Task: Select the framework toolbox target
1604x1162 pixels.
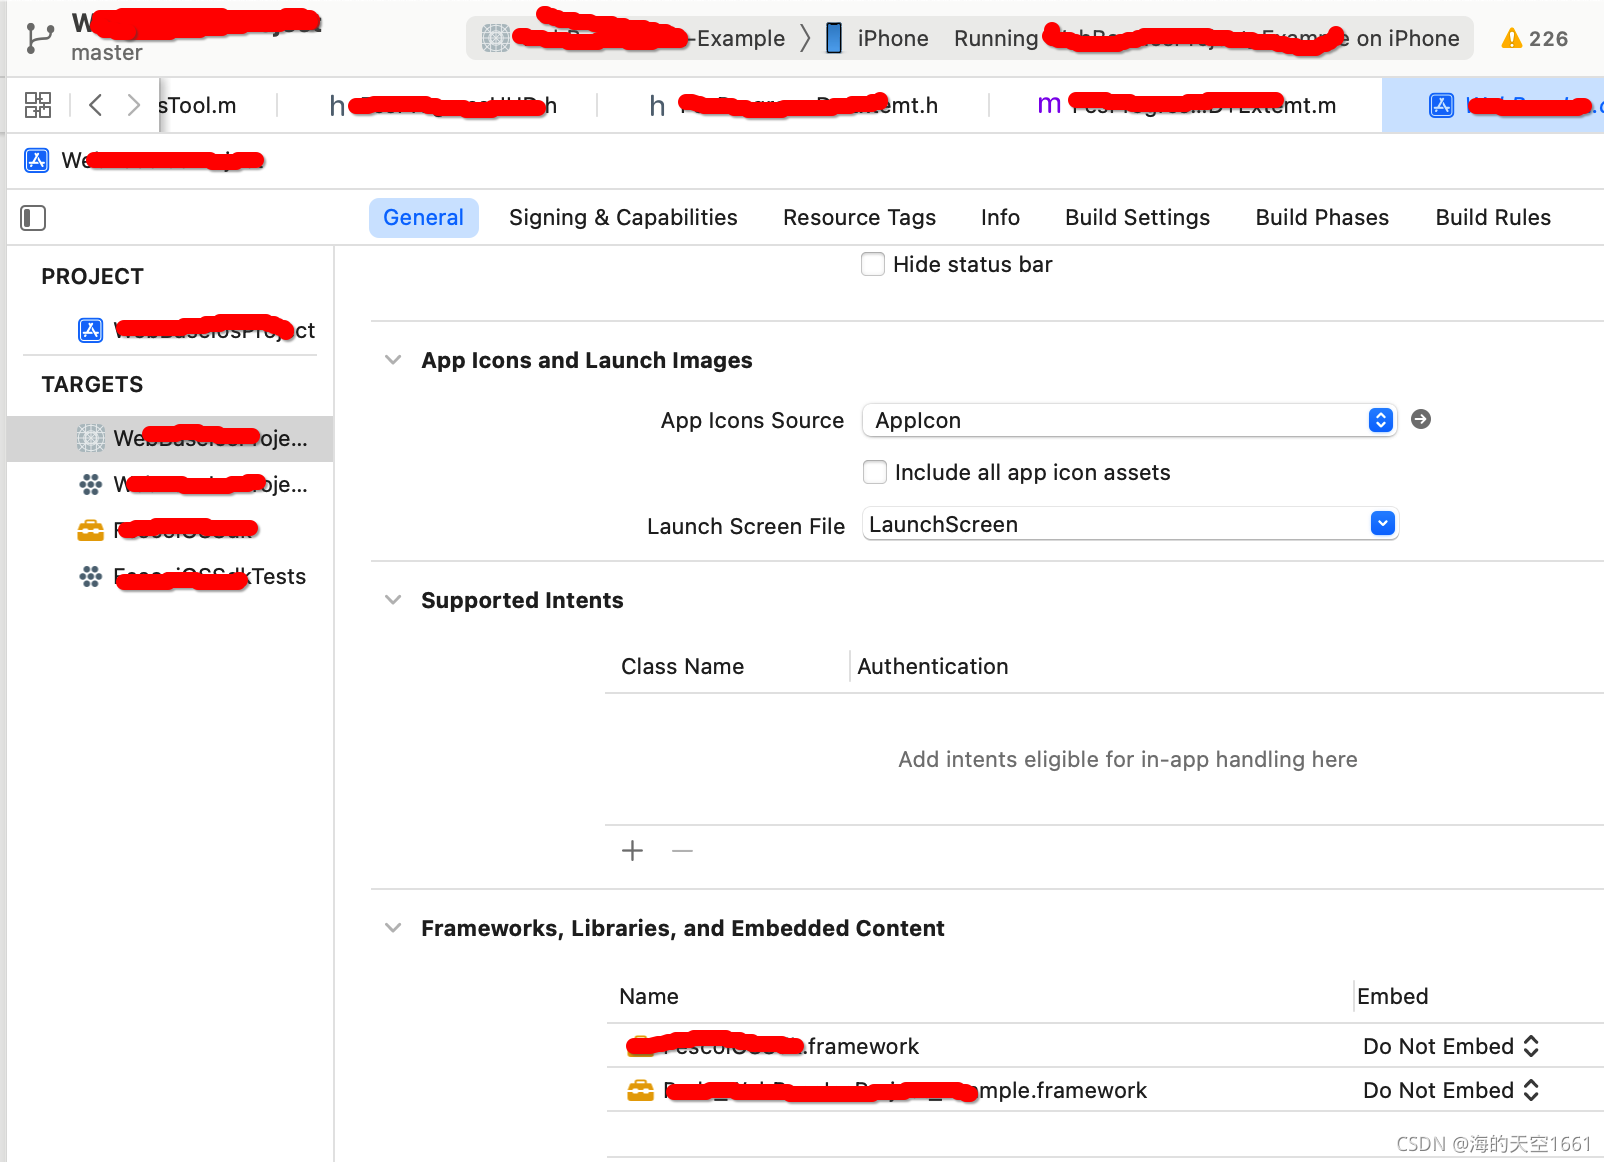Action: click(170, 530)
